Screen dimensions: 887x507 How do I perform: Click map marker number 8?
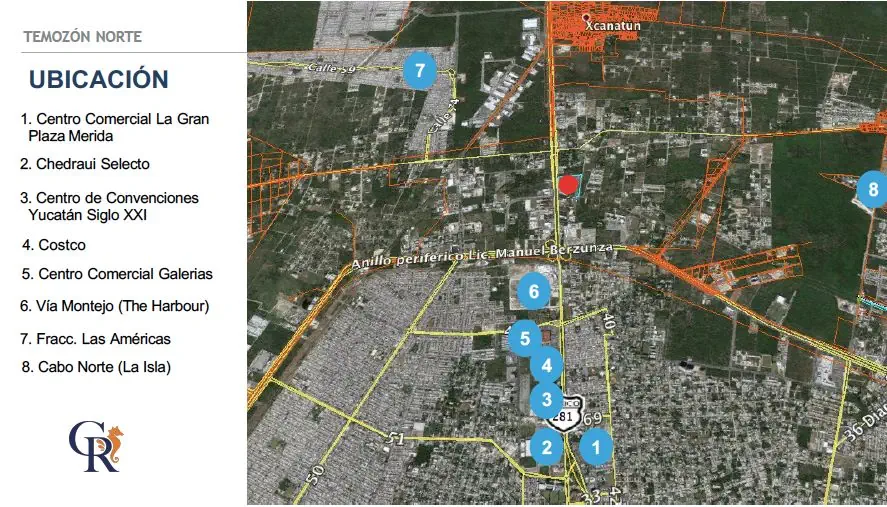point(872,190)
